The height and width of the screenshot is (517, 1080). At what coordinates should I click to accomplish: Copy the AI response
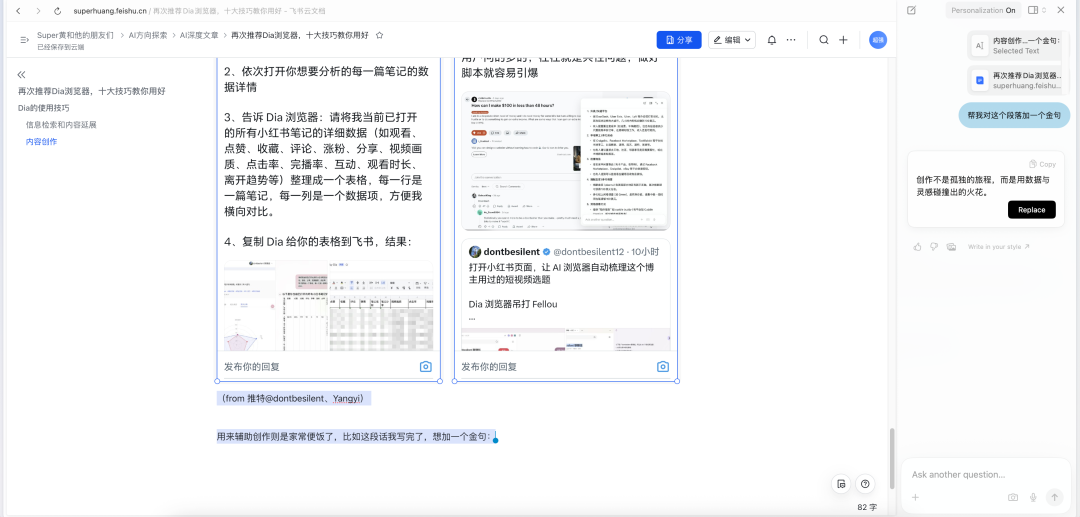[1042, 164]
